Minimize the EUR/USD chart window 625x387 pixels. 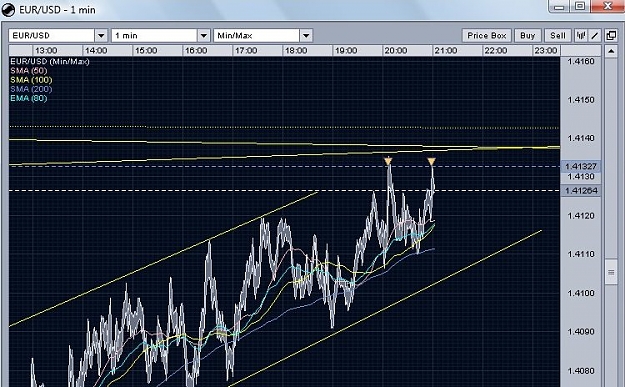(559, 6)
